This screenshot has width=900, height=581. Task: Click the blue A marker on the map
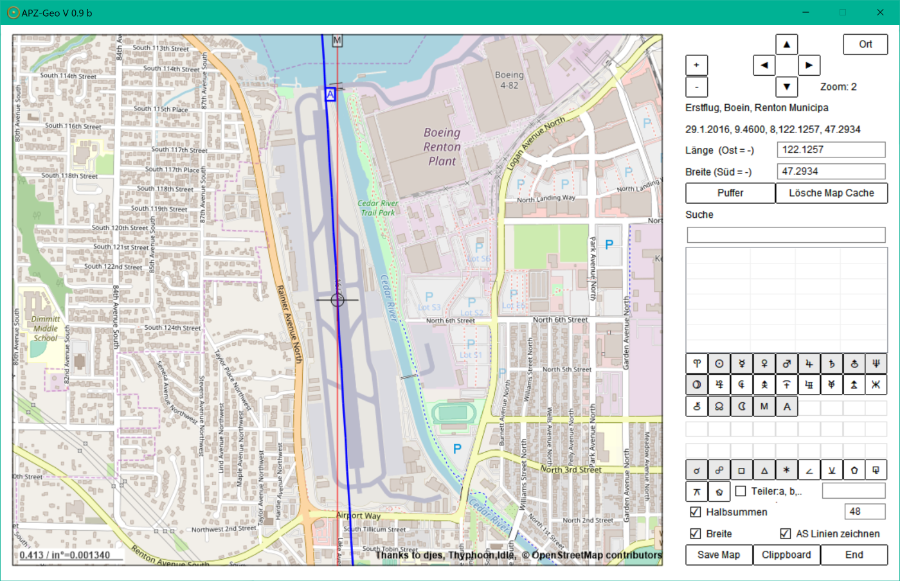[x=330, y=95]
